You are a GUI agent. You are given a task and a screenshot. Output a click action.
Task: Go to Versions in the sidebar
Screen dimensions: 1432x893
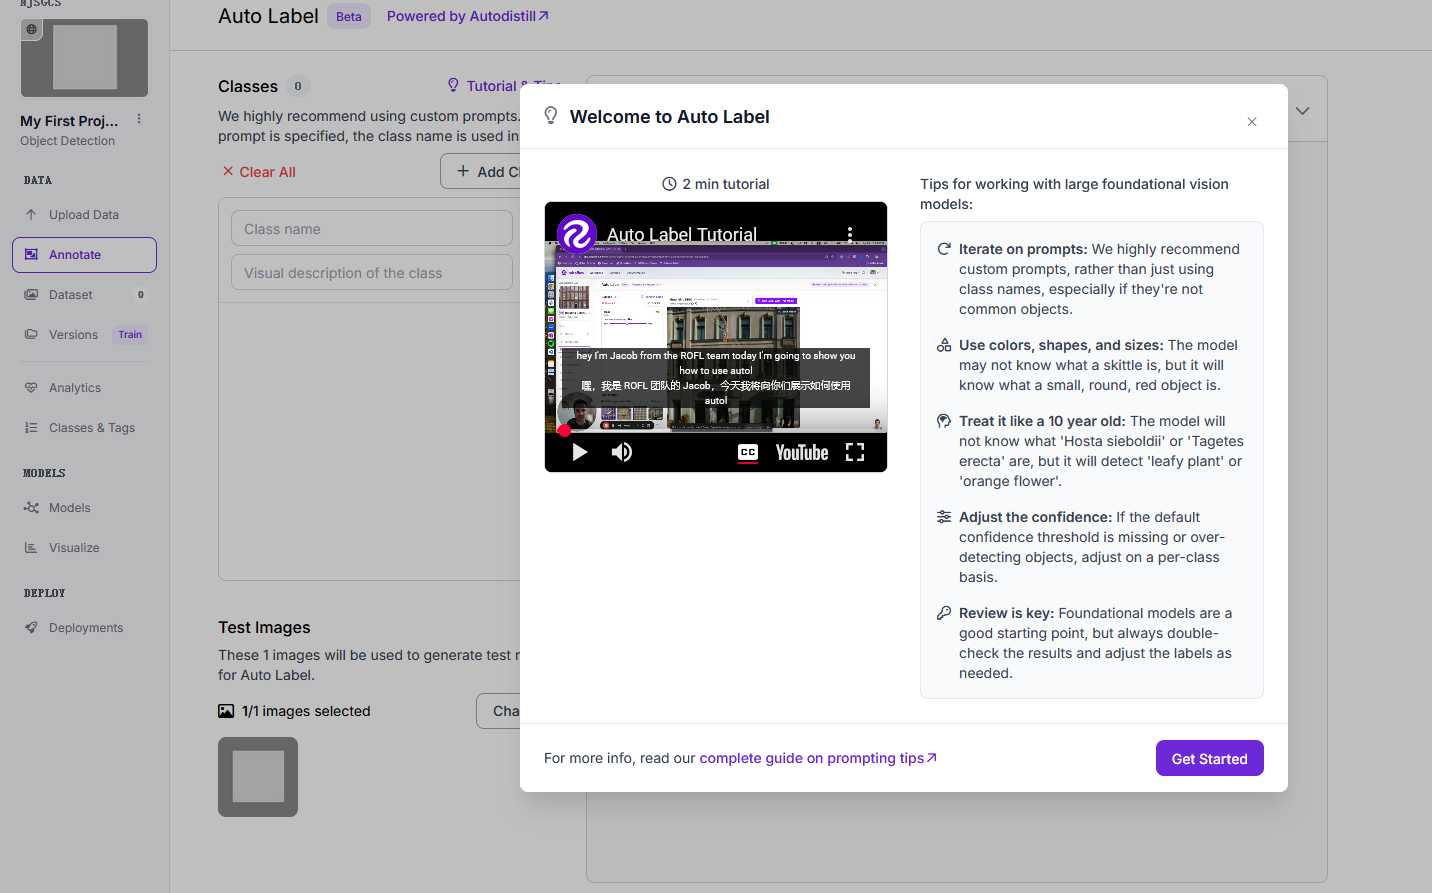[x=73, y=335]
